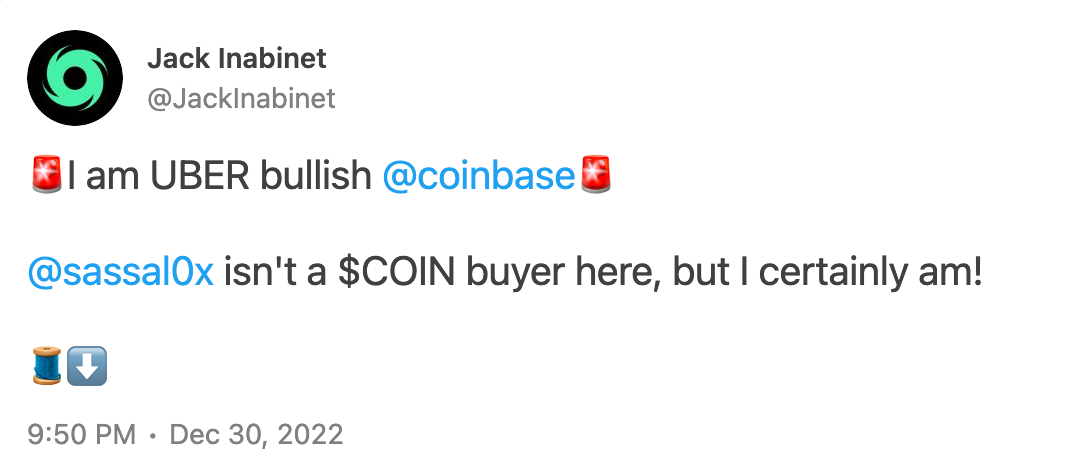Open the @sassal0x mention link
The image size is (1074, 464).
click(x=121, y=273)
